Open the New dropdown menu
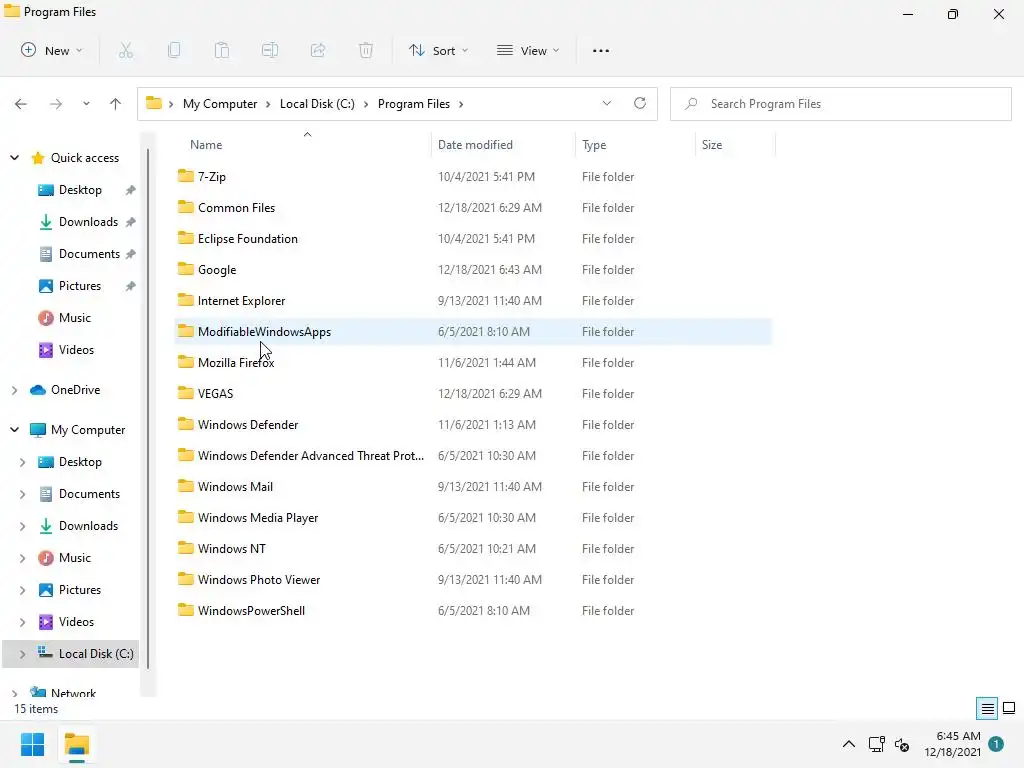 coord(52,50)
